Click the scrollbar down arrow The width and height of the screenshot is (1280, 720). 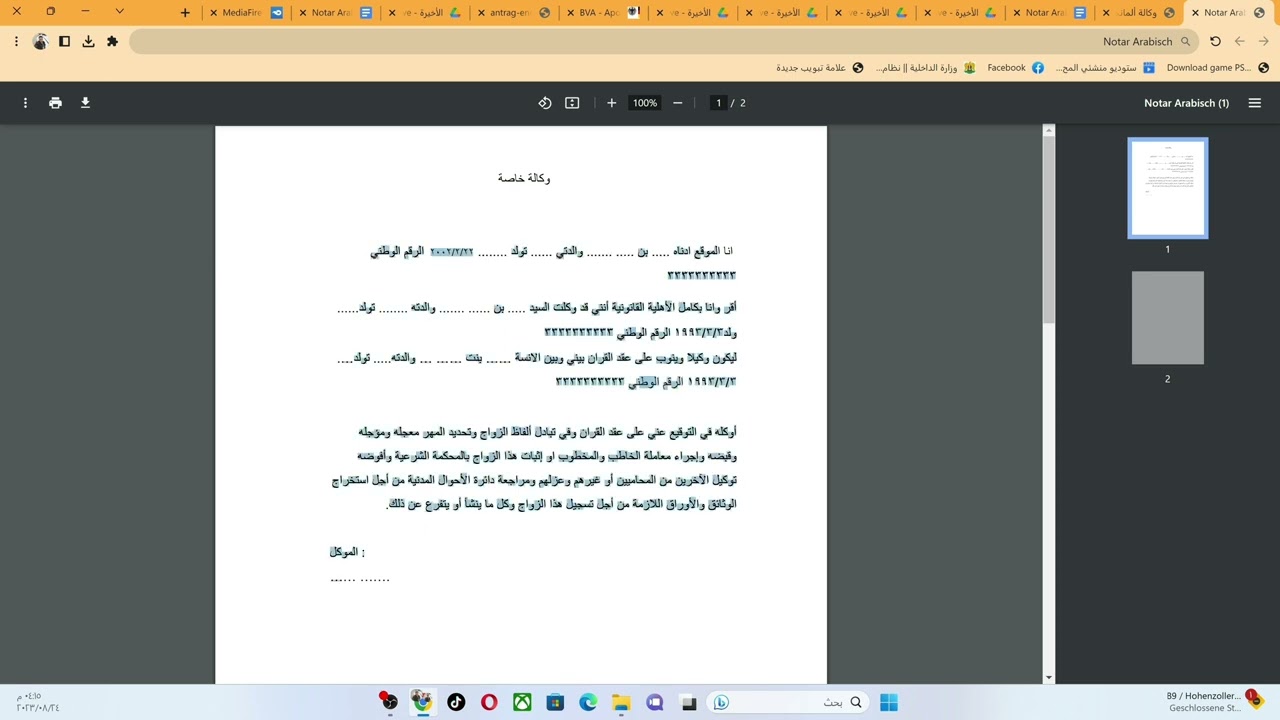1048,678
